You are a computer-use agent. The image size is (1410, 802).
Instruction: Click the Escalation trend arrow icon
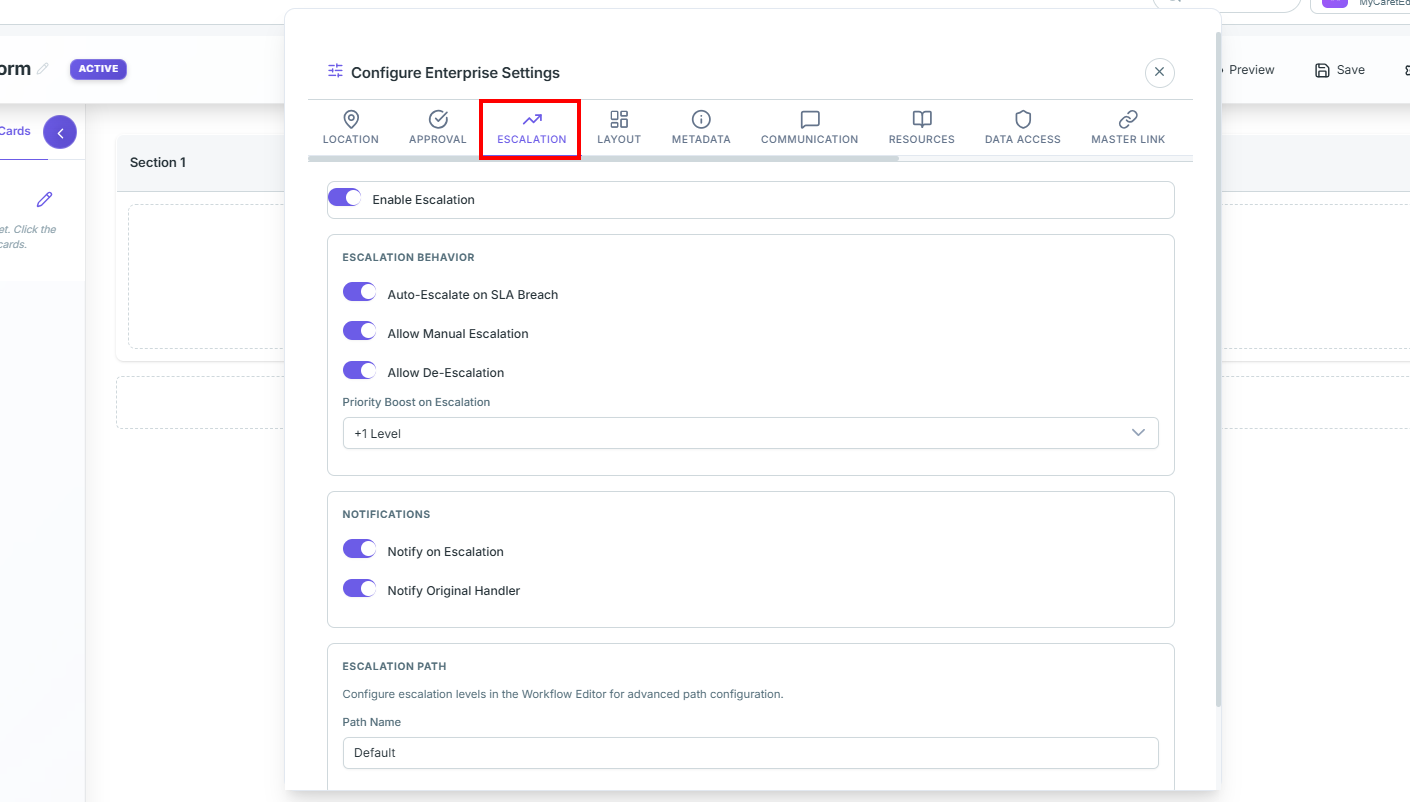532,119
